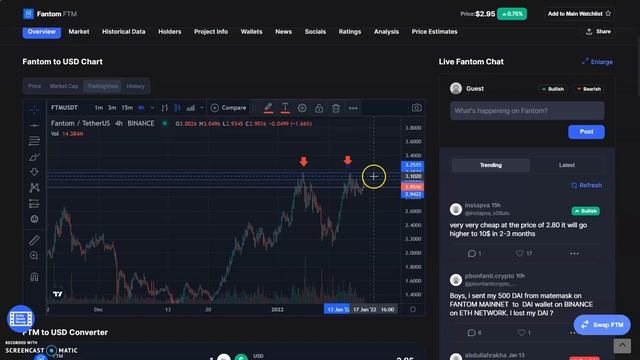Enlarge the Live Fantom Chat

pos(598,62)
